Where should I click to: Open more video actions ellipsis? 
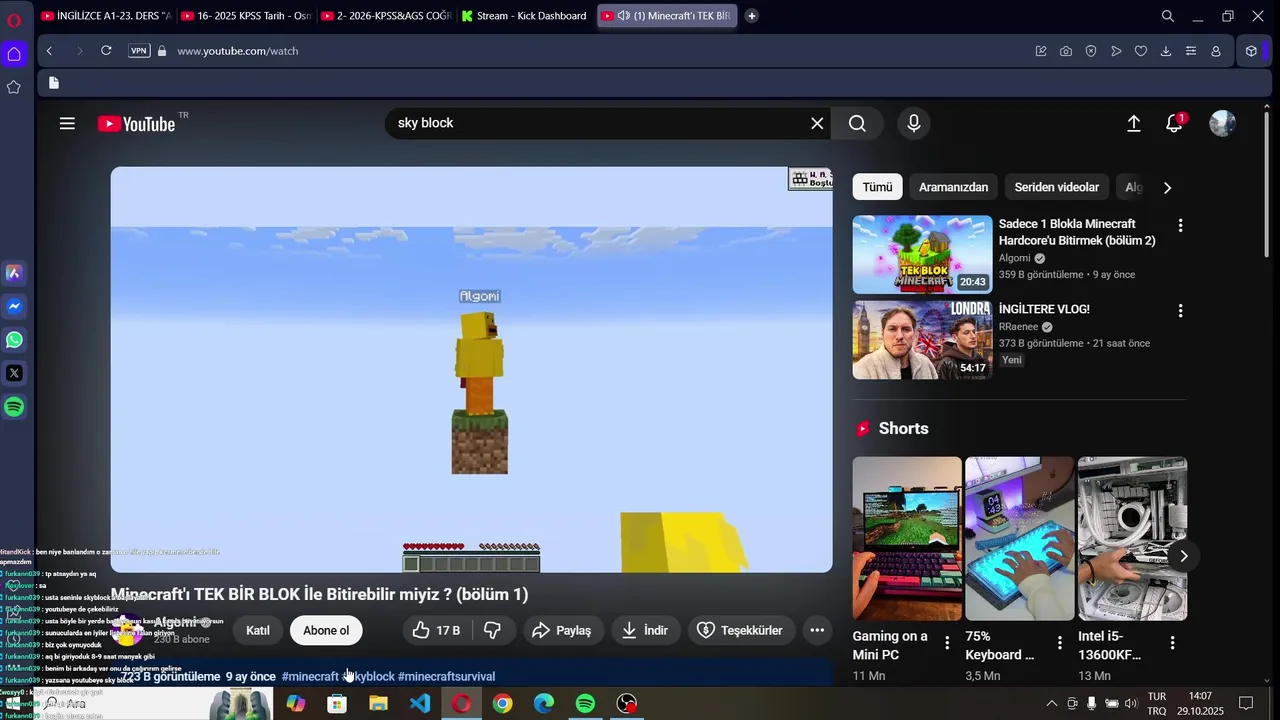point(817,630)
